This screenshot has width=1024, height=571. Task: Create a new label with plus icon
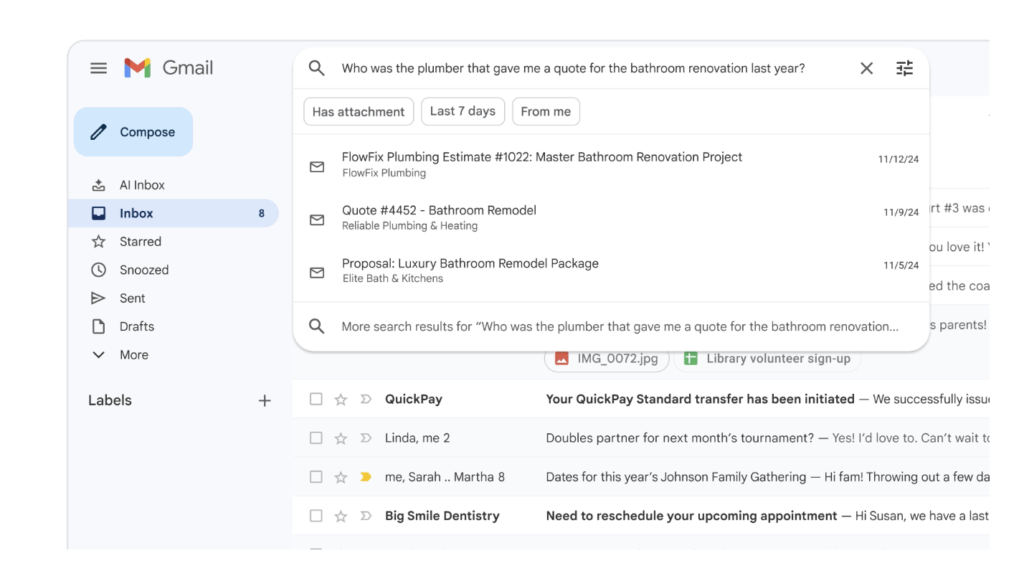point(264,400)
